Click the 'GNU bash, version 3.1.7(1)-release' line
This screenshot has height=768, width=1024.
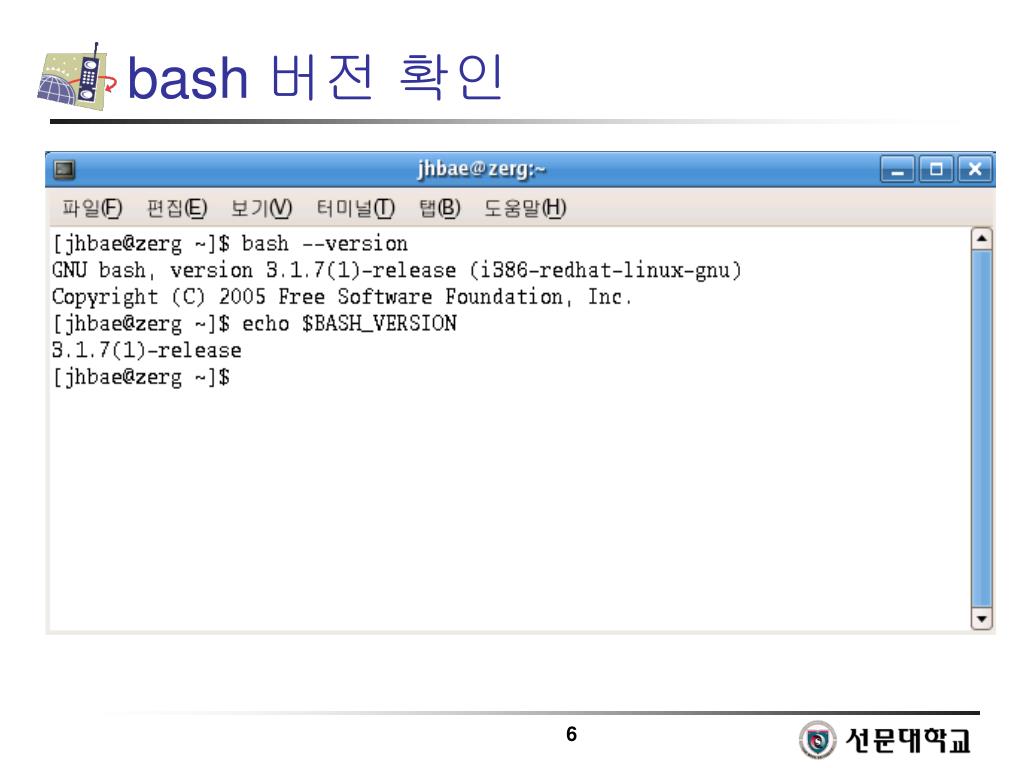(x=397, y=270)
